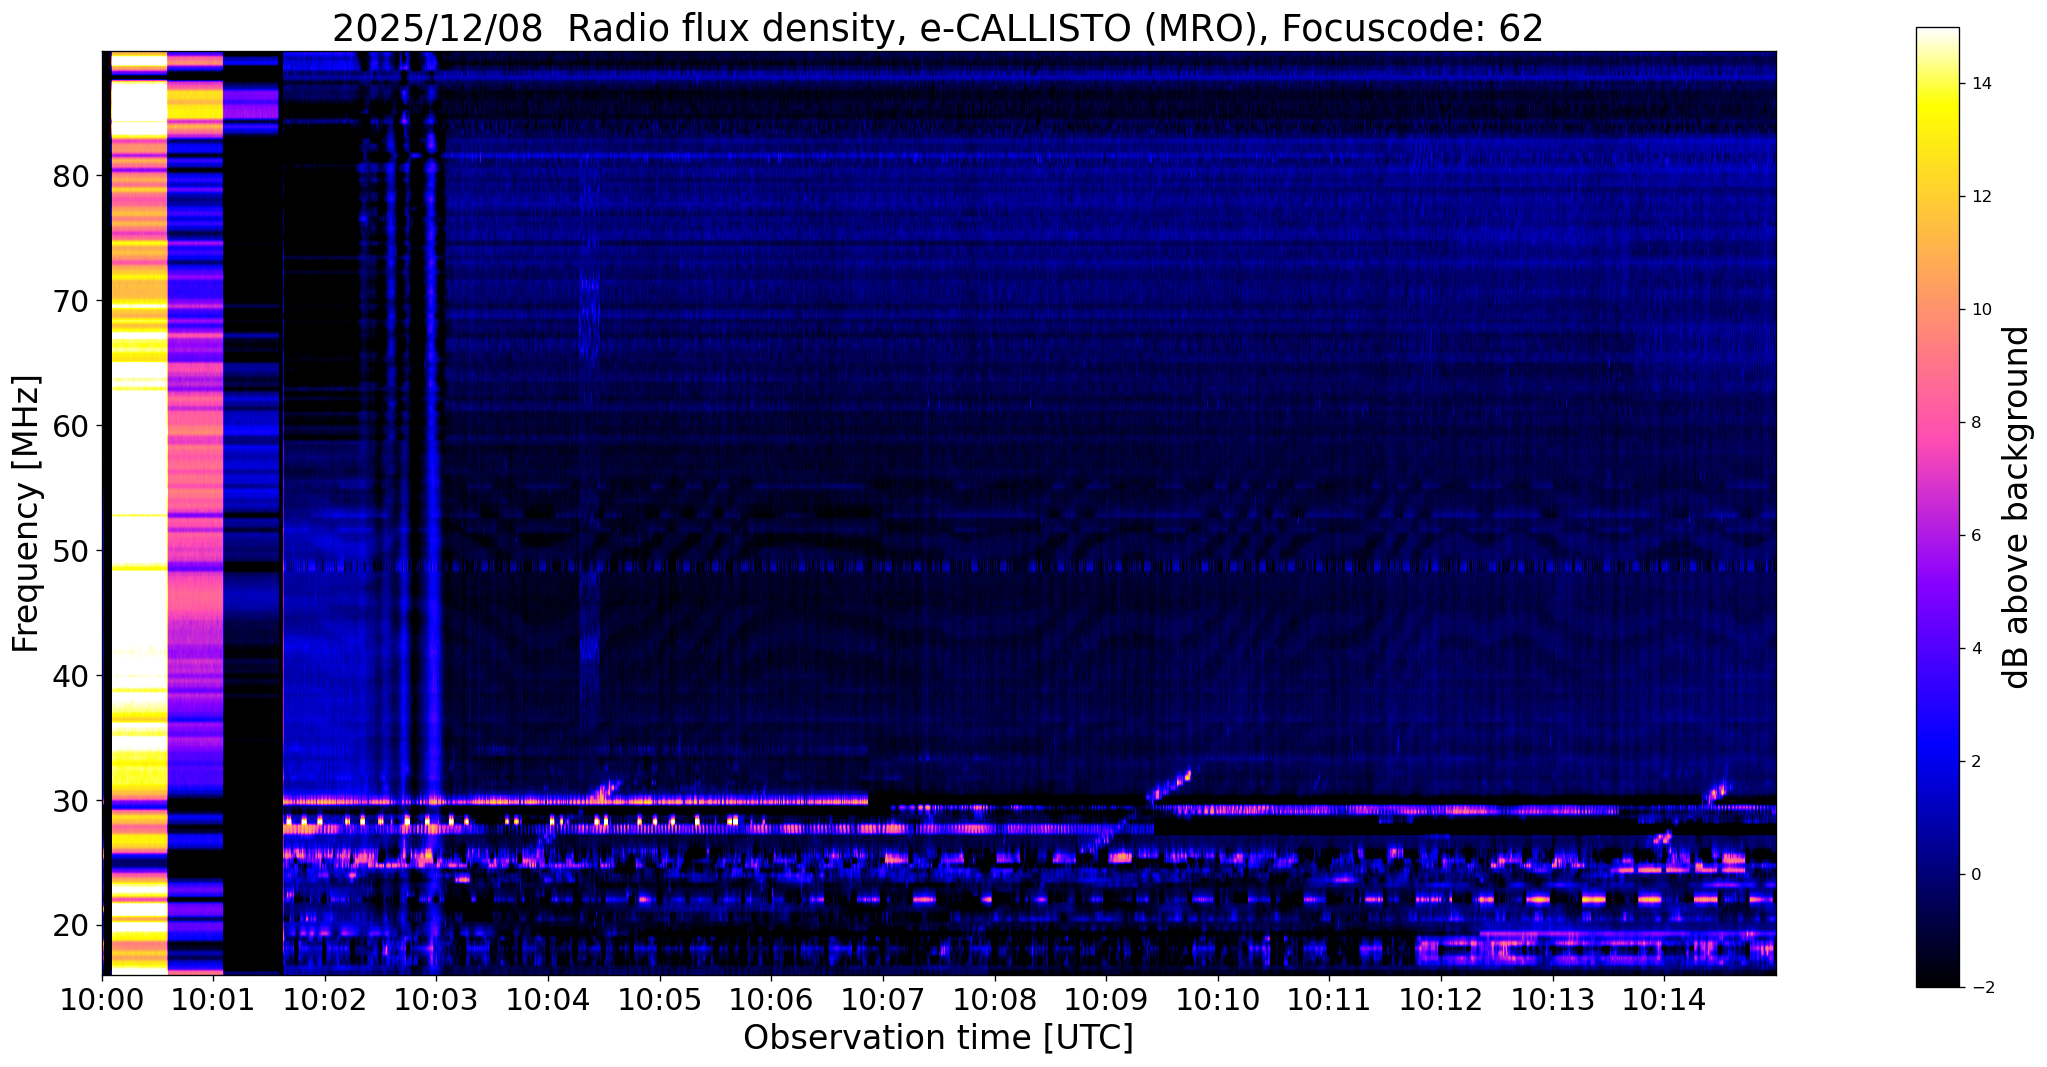Click the 50 MHz frequency tick label
Image resolution: width=2047 pixels, height=1067 pixels.
click(71, 551)
